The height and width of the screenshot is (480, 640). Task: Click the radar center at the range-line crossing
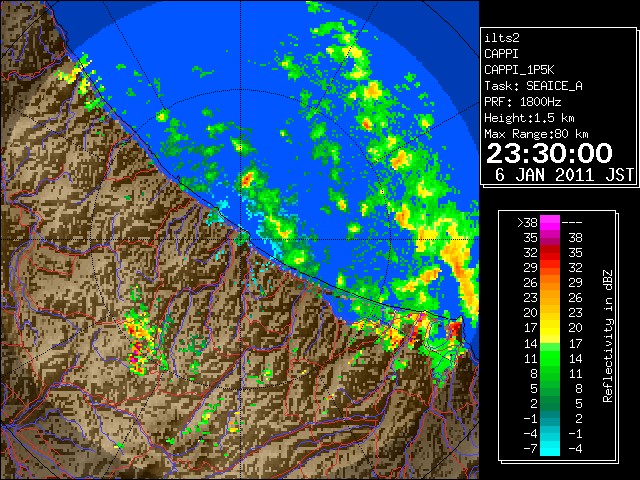click(x=241, y=239)
